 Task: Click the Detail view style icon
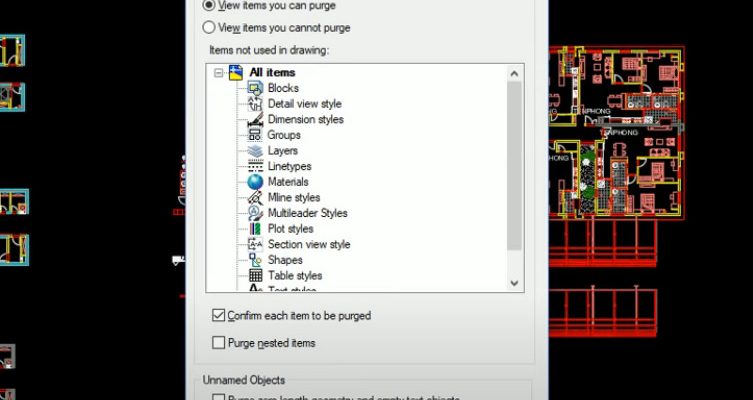click(x=255, y=104)
